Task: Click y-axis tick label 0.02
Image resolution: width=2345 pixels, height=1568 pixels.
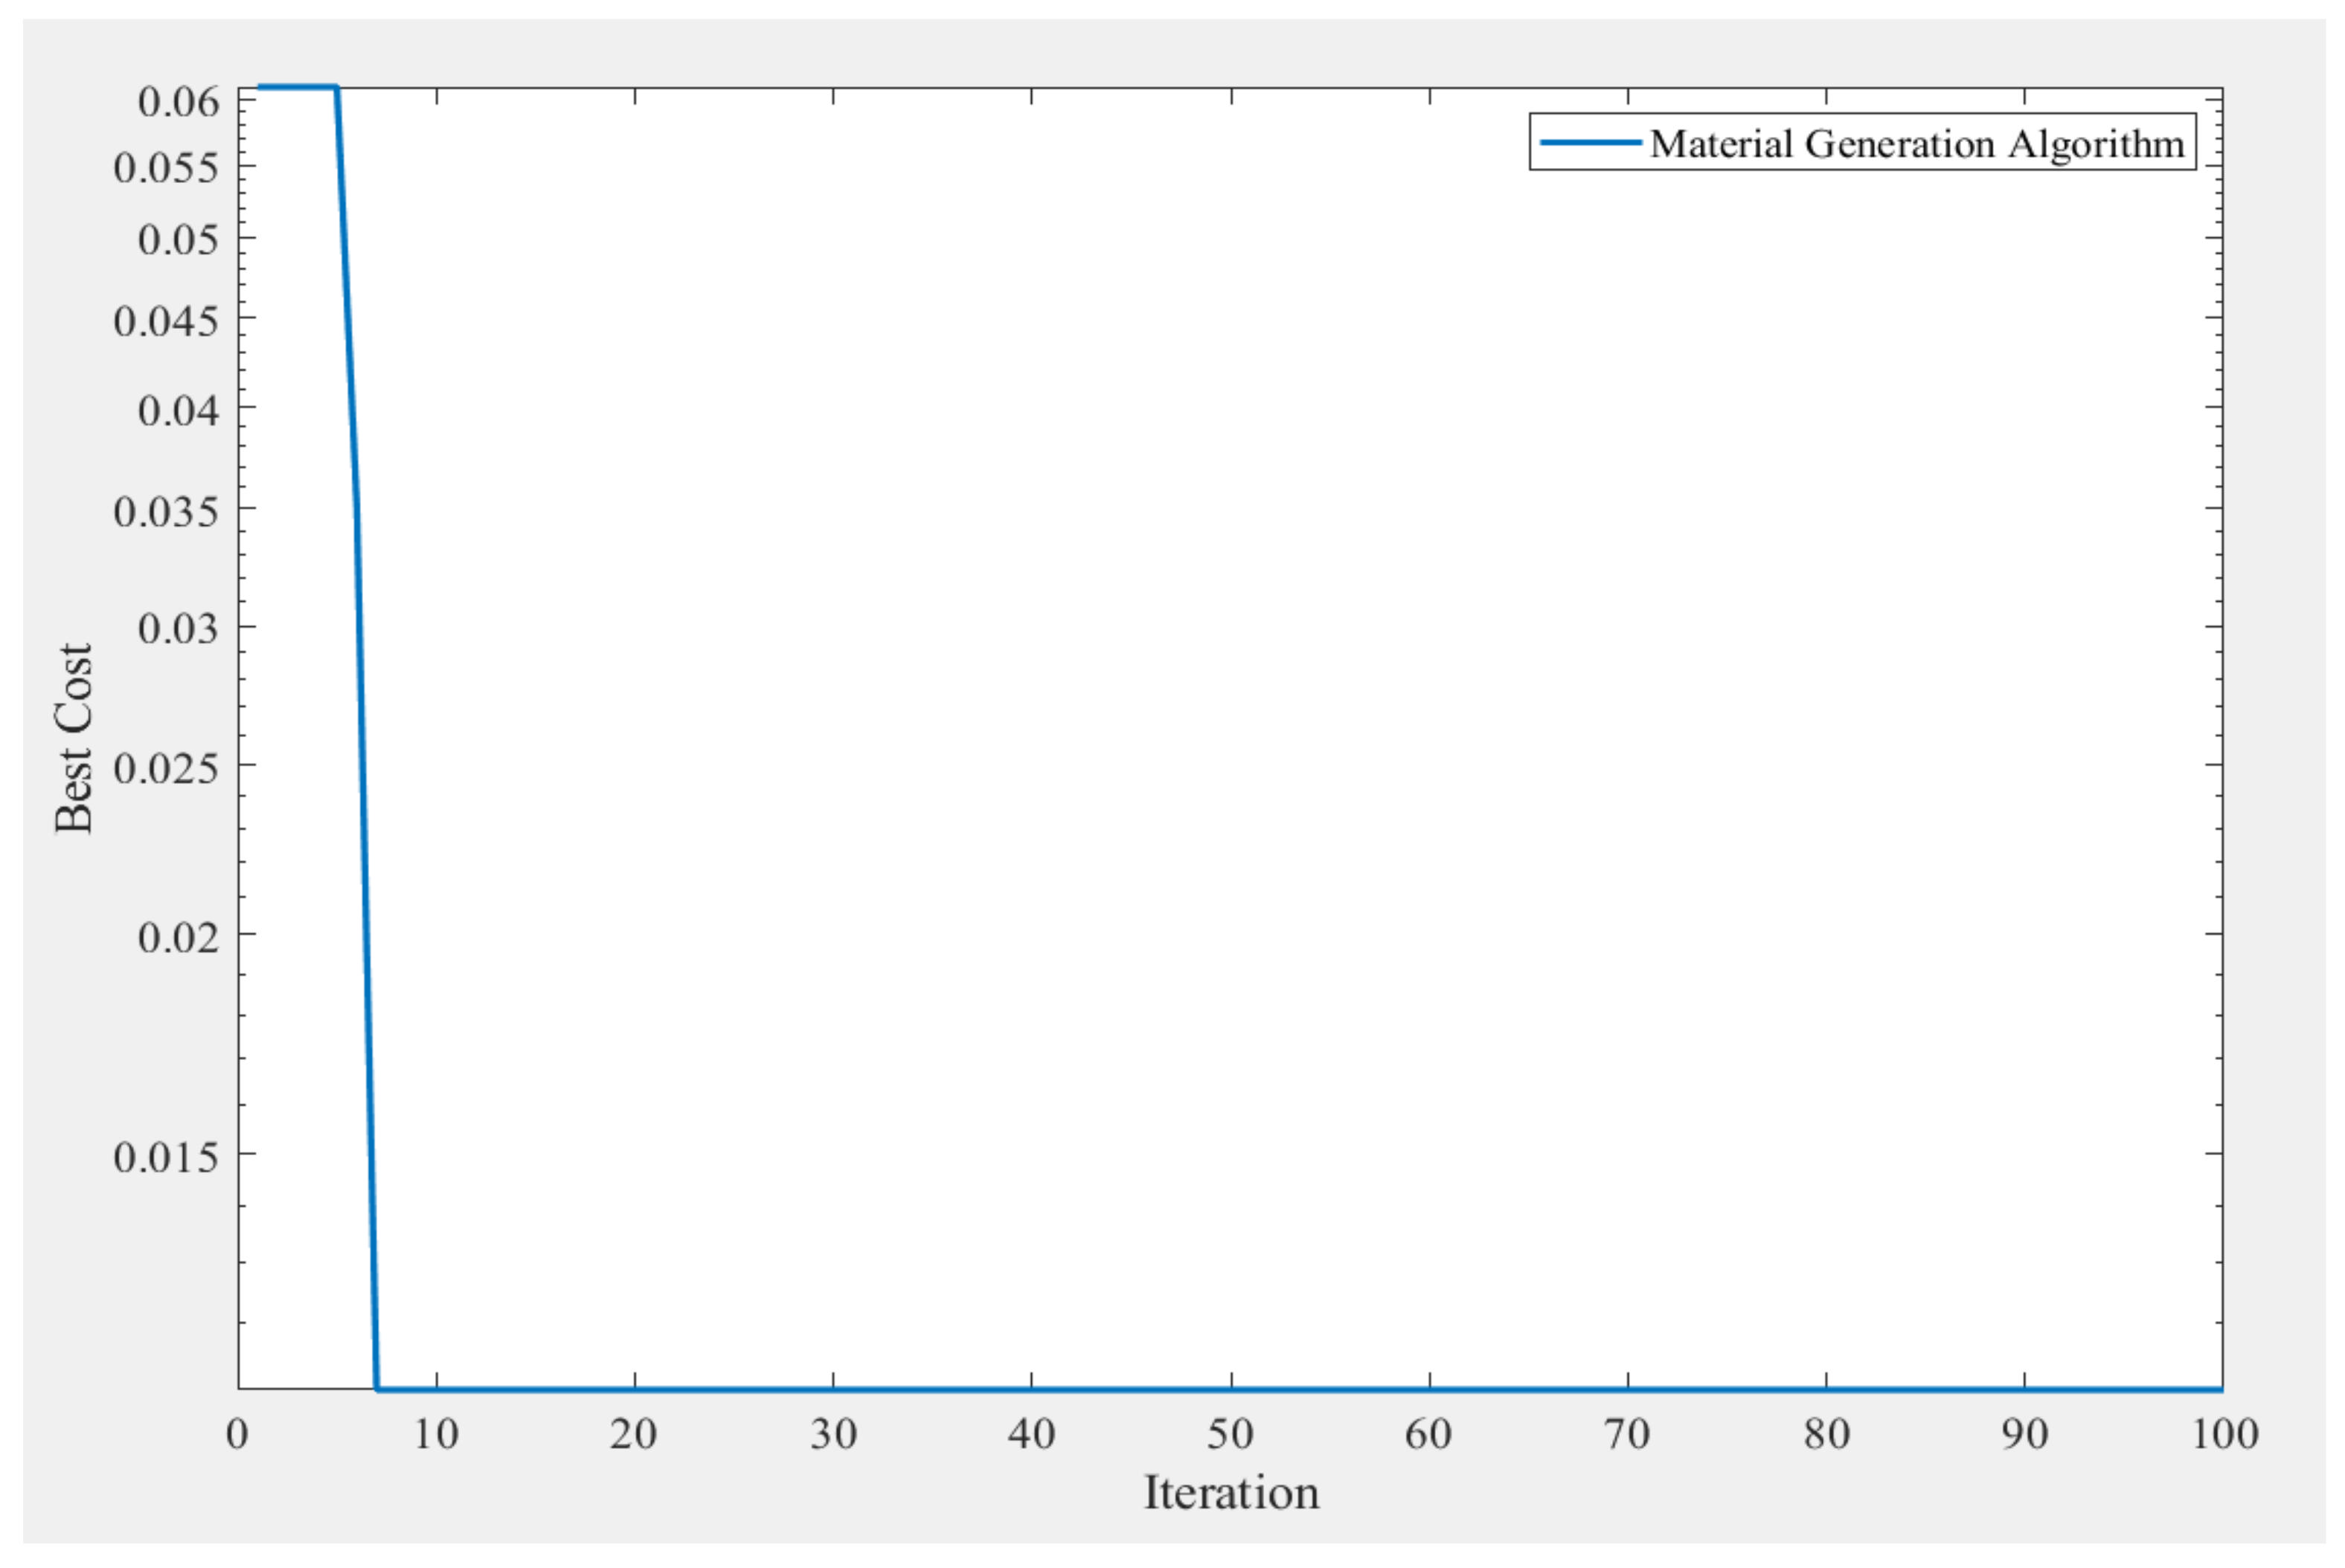Action: (x=178, y=937)
